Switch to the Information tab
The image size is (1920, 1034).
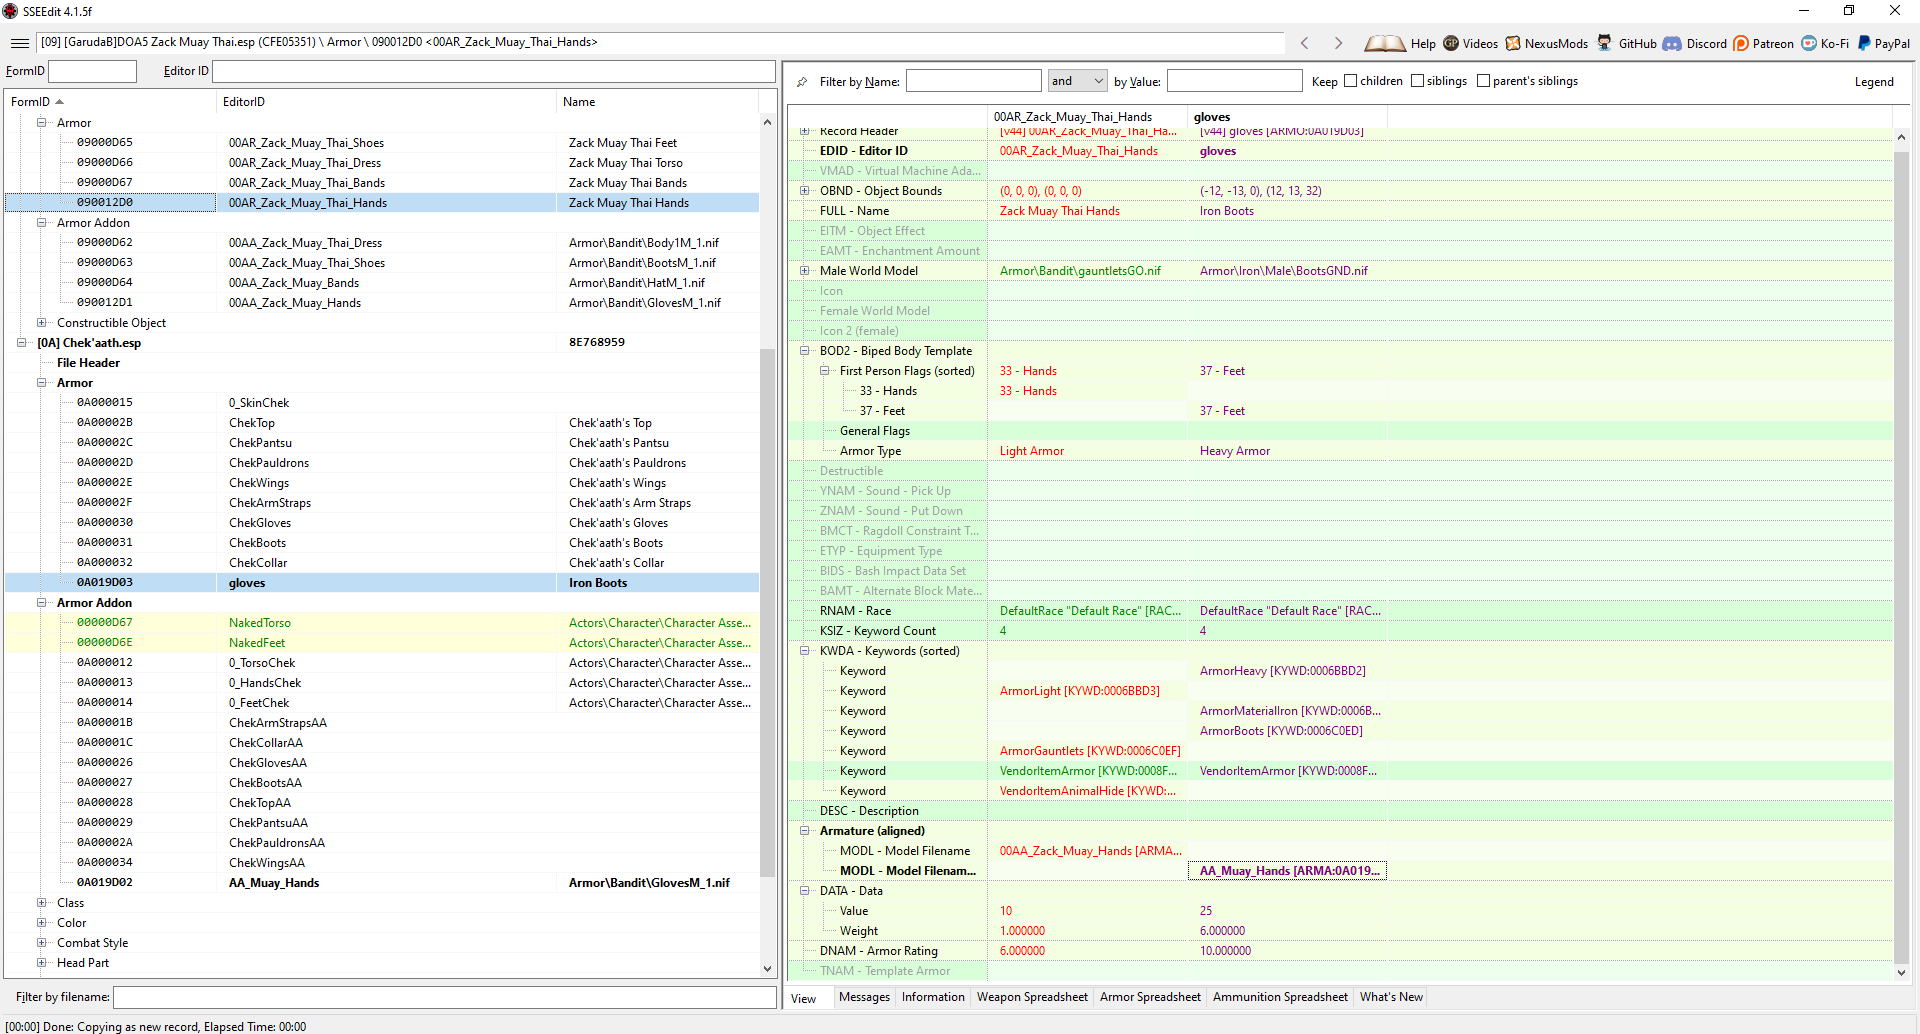pyautogui.click(x=933, y=997)
